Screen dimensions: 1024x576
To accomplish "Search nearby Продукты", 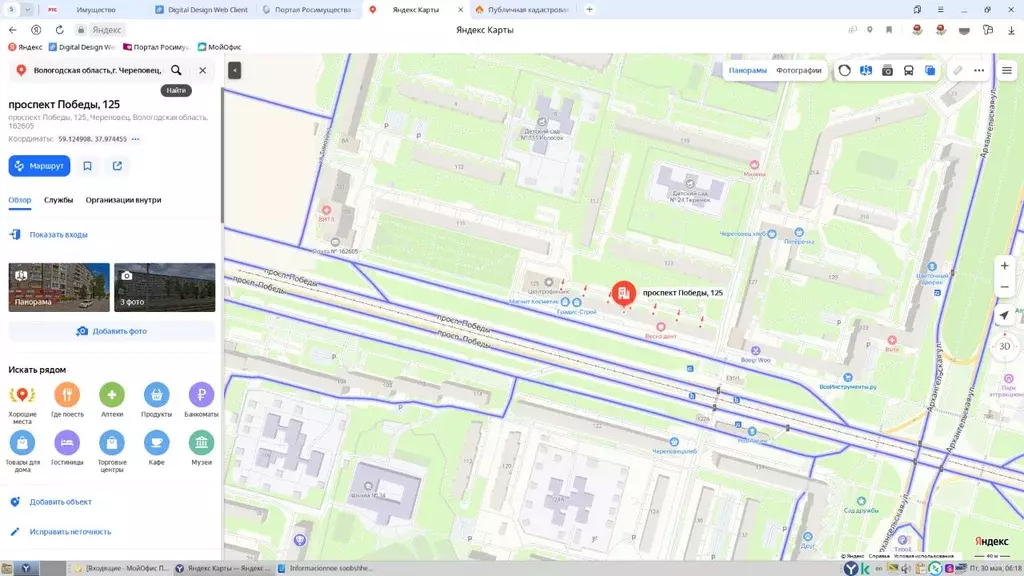I will [x=156, y=400].
